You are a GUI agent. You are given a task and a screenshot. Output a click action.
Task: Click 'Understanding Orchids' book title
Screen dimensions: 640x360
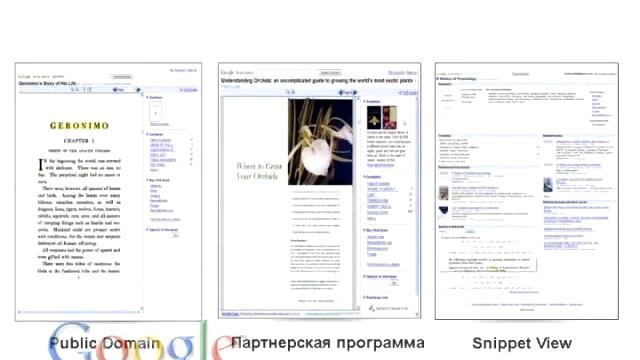[317, 81]
